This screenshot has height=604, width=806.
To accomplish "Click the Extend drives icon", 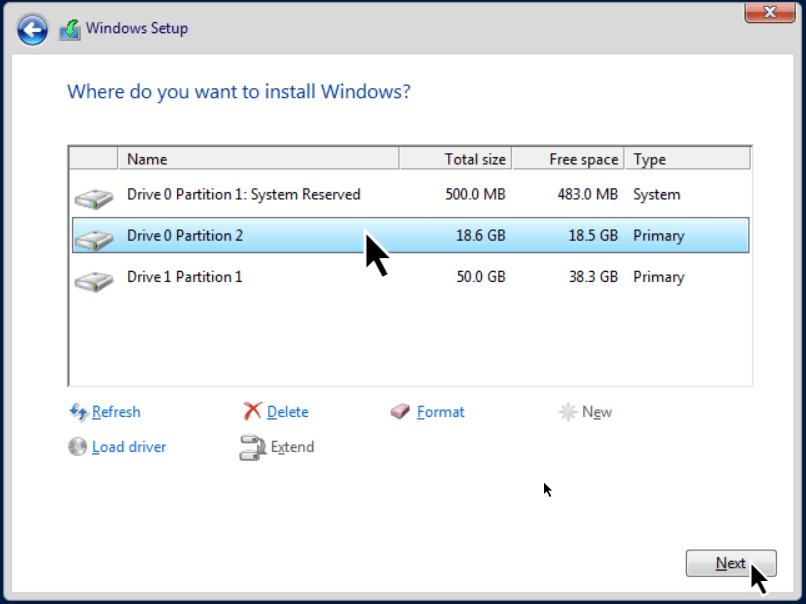I will [x=252, y=447].
